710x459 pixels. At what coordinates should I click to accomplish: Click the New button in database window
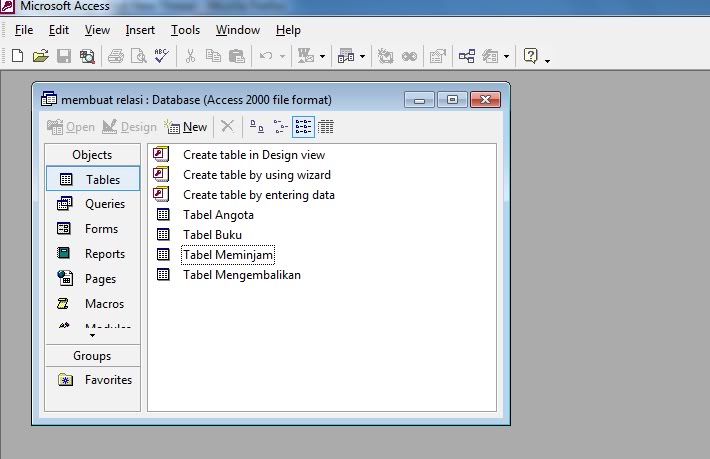(186, 127)
